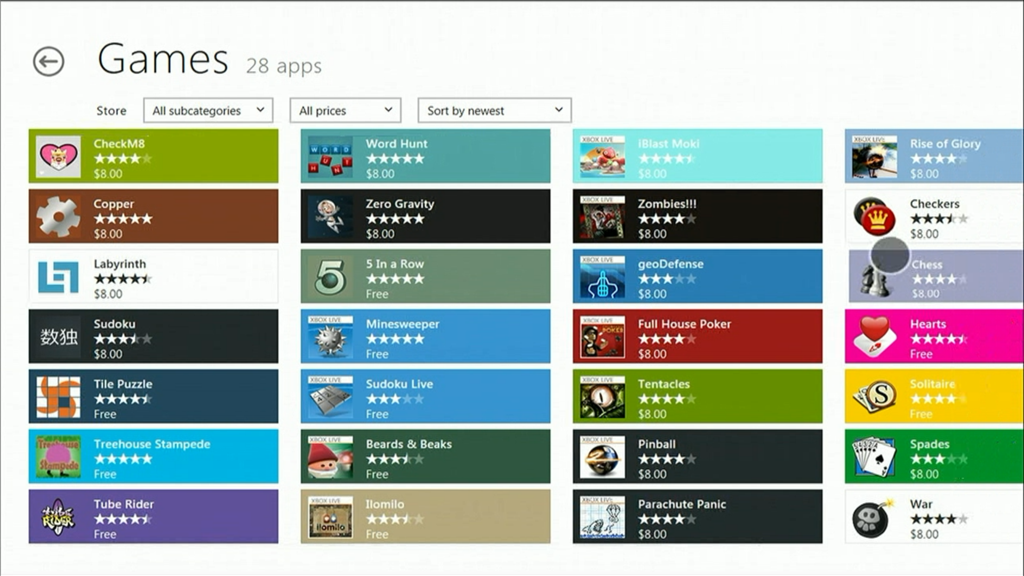Choose the Full House Poker icon
This screenshot has height=576, width=1024.
coord(602,337)
